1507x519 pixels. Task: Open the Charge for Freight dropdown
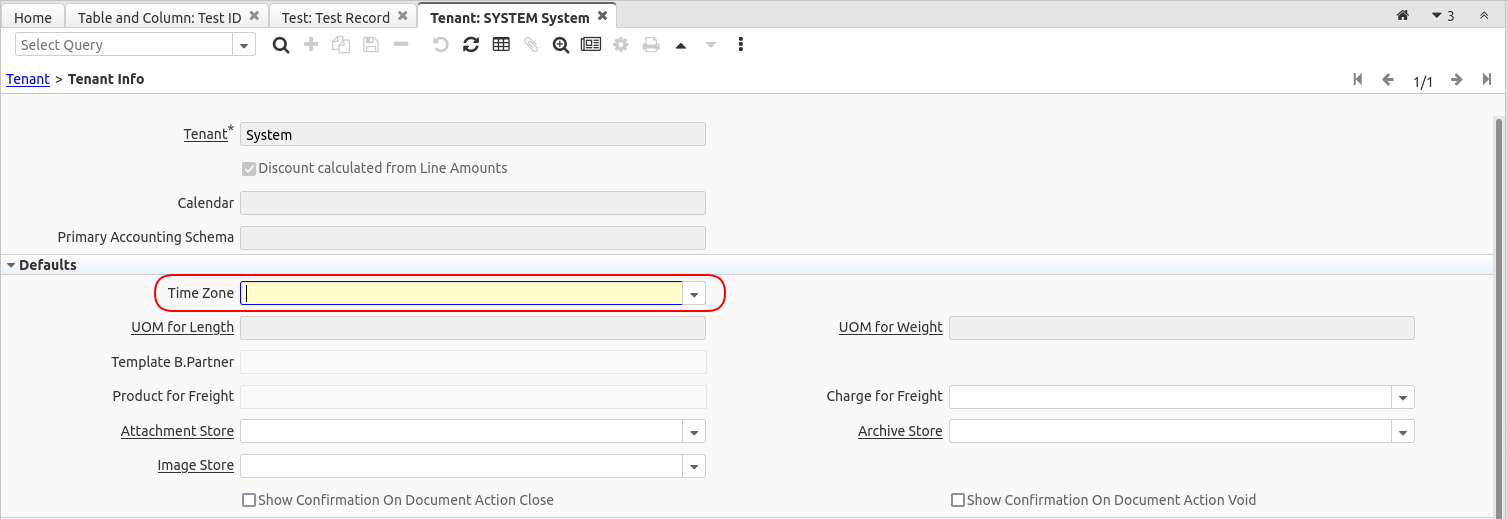coord(1403,397)
